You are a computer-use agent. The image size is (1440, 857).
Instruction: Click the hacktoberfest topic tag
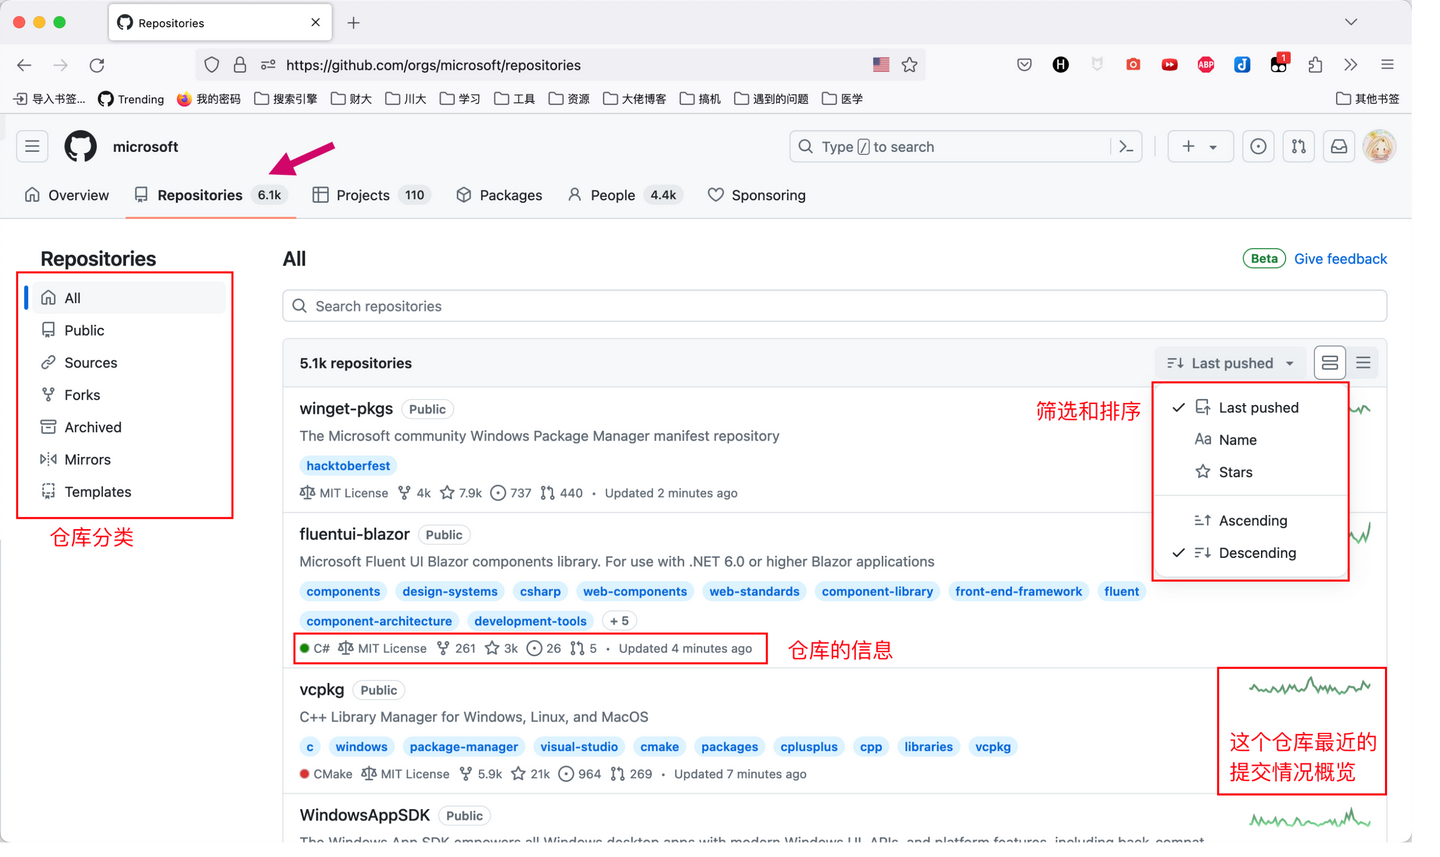(348, 466)
